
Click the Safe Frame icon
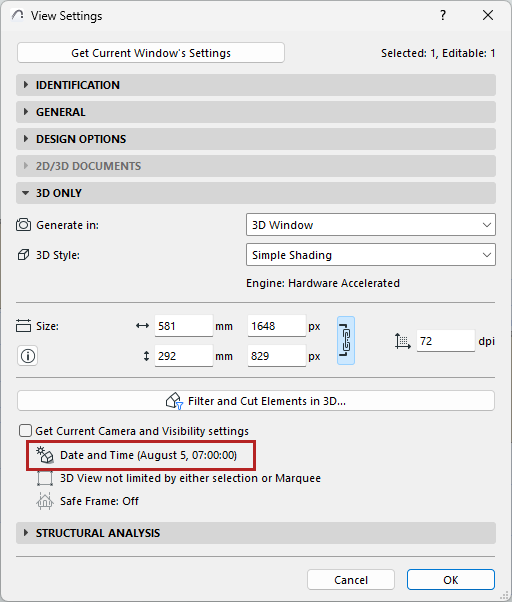pos(45,501)
